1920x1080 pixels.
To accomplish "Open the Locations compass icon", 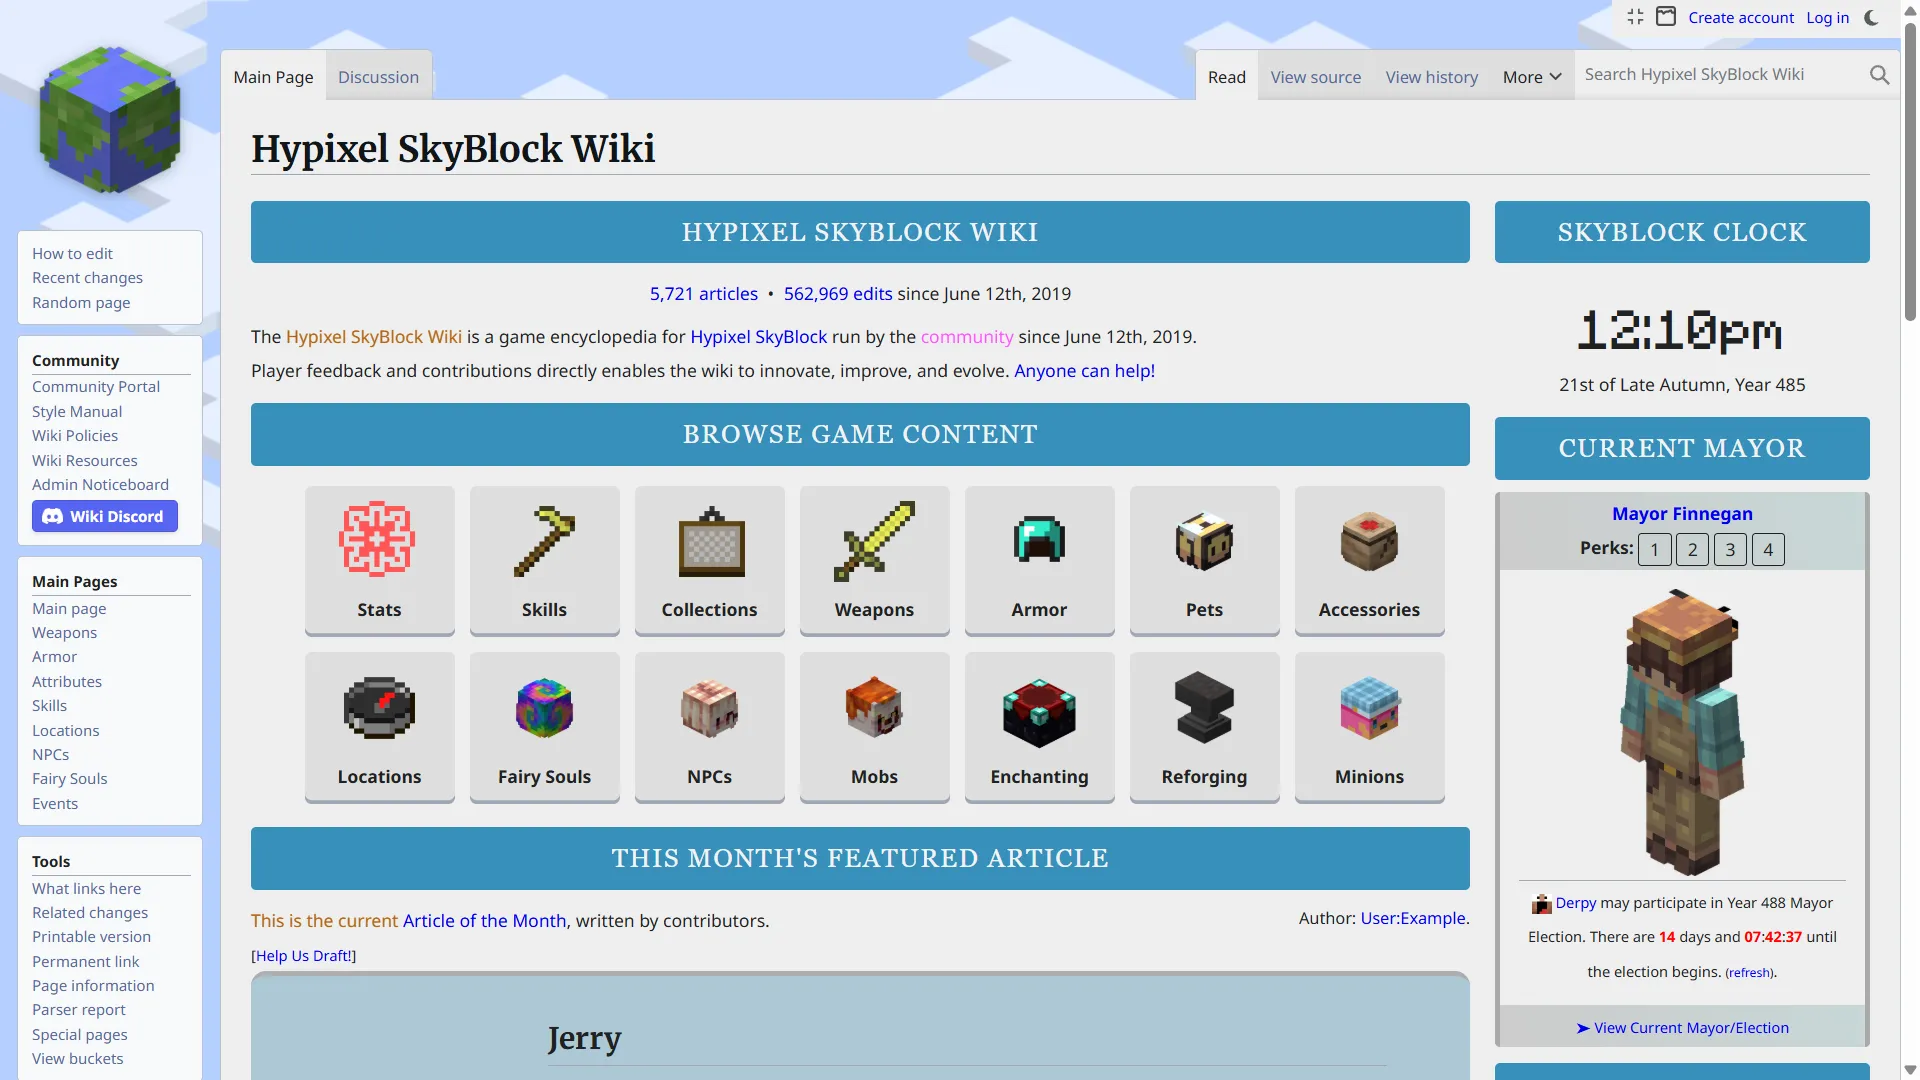I will tap(379, 708).
